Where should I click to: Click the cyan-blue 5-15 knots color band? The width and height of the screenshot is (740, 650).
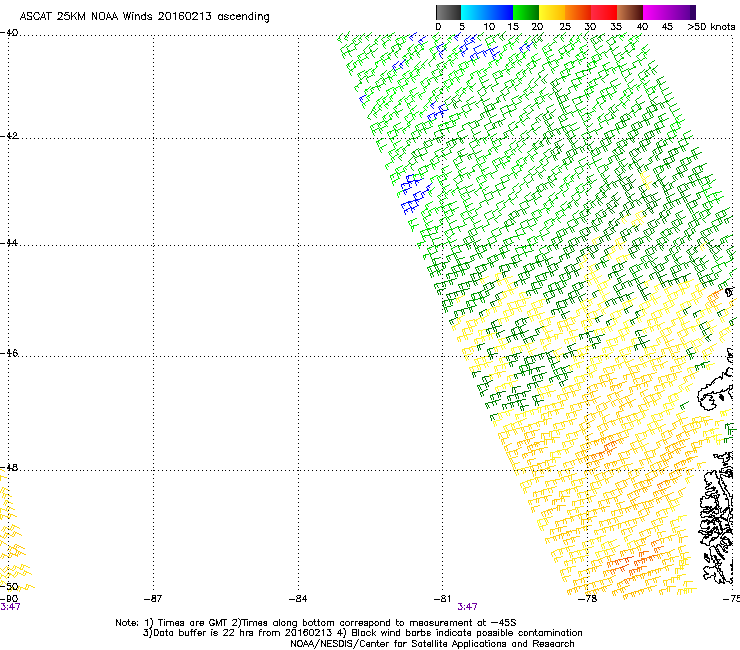487,12
